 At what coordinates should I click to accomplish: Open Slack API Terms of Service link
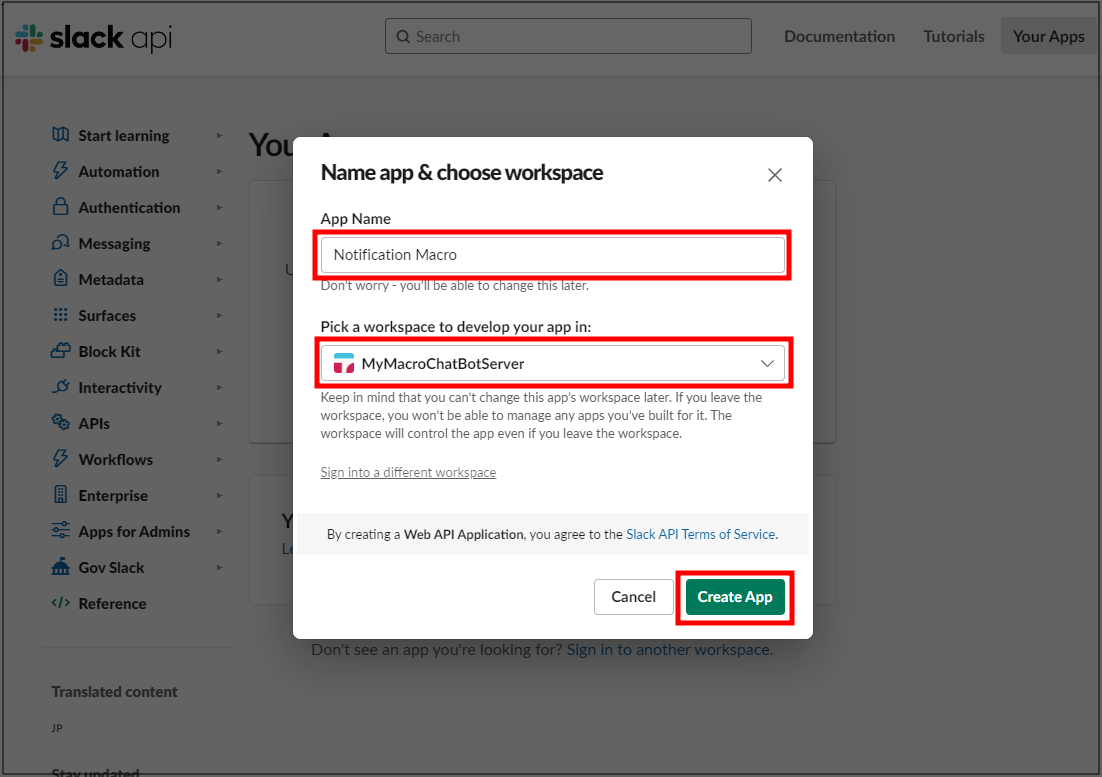701,535
